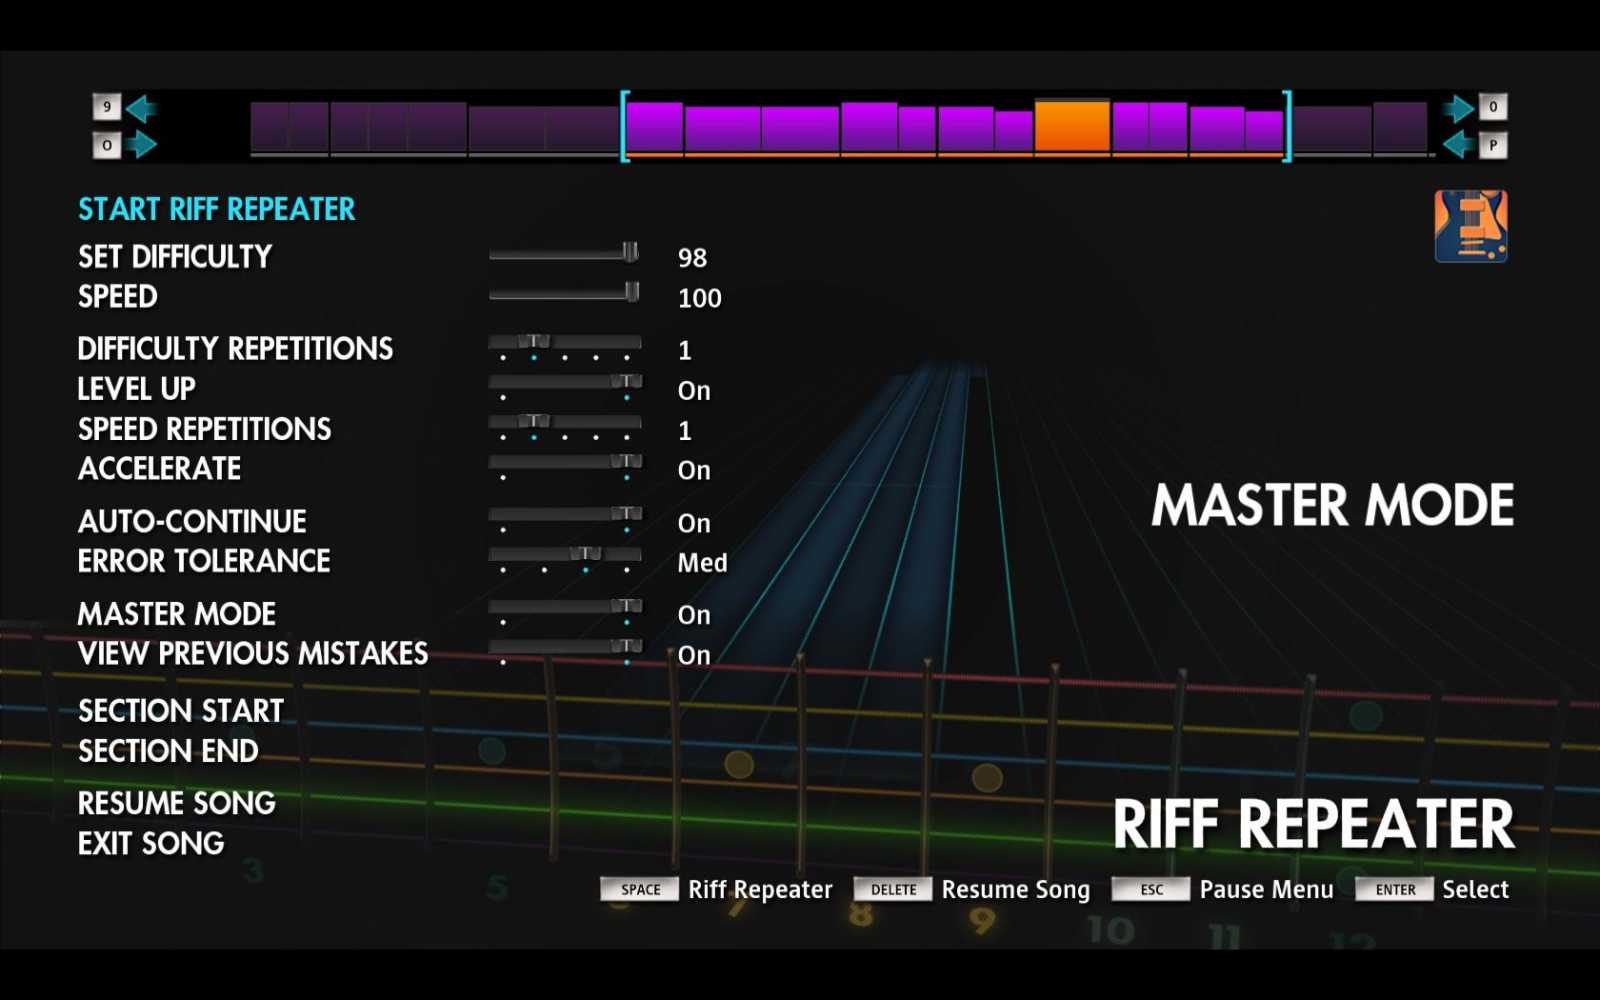Image resolution: width=1600 pixels, height=1000 pixels.
Task: Choose SECTION END
Action: 168,751
